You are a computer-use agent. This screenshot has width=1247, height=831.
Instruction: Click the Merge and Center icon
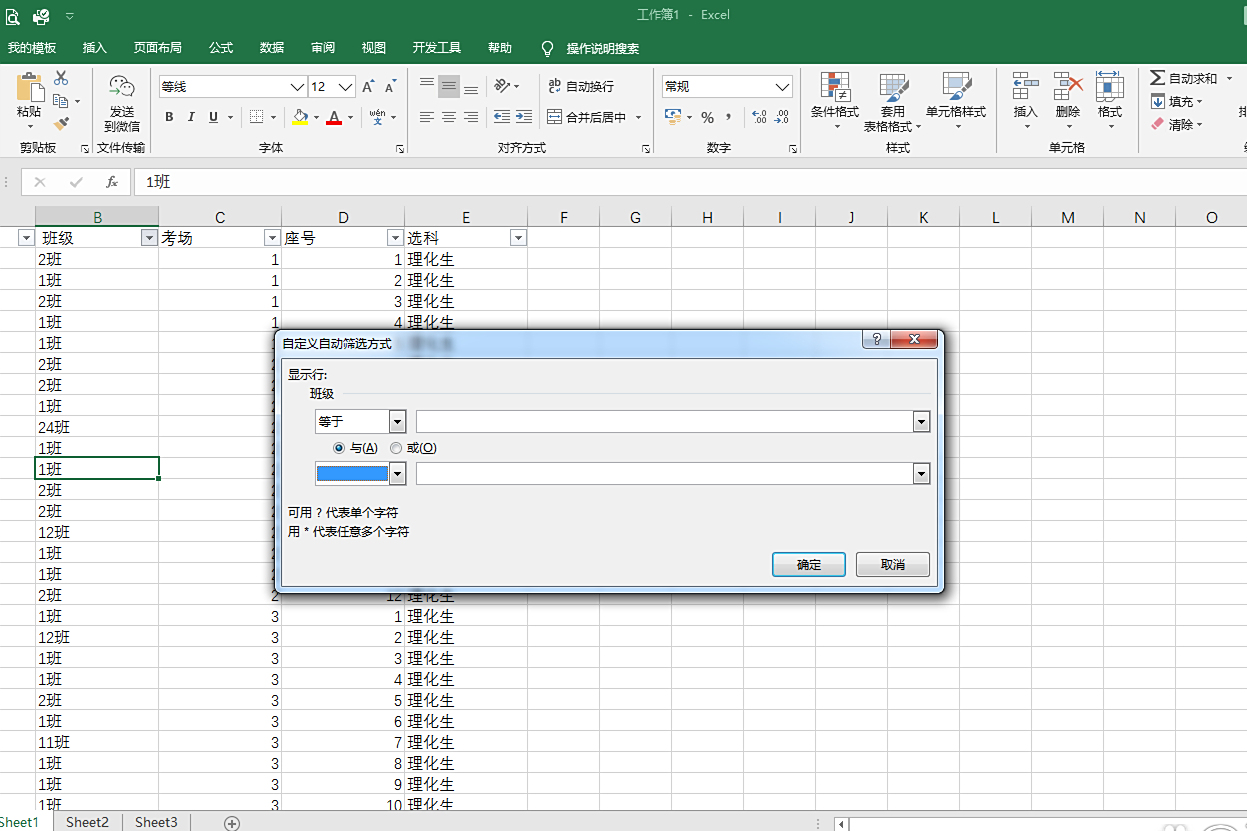point(555,117)
